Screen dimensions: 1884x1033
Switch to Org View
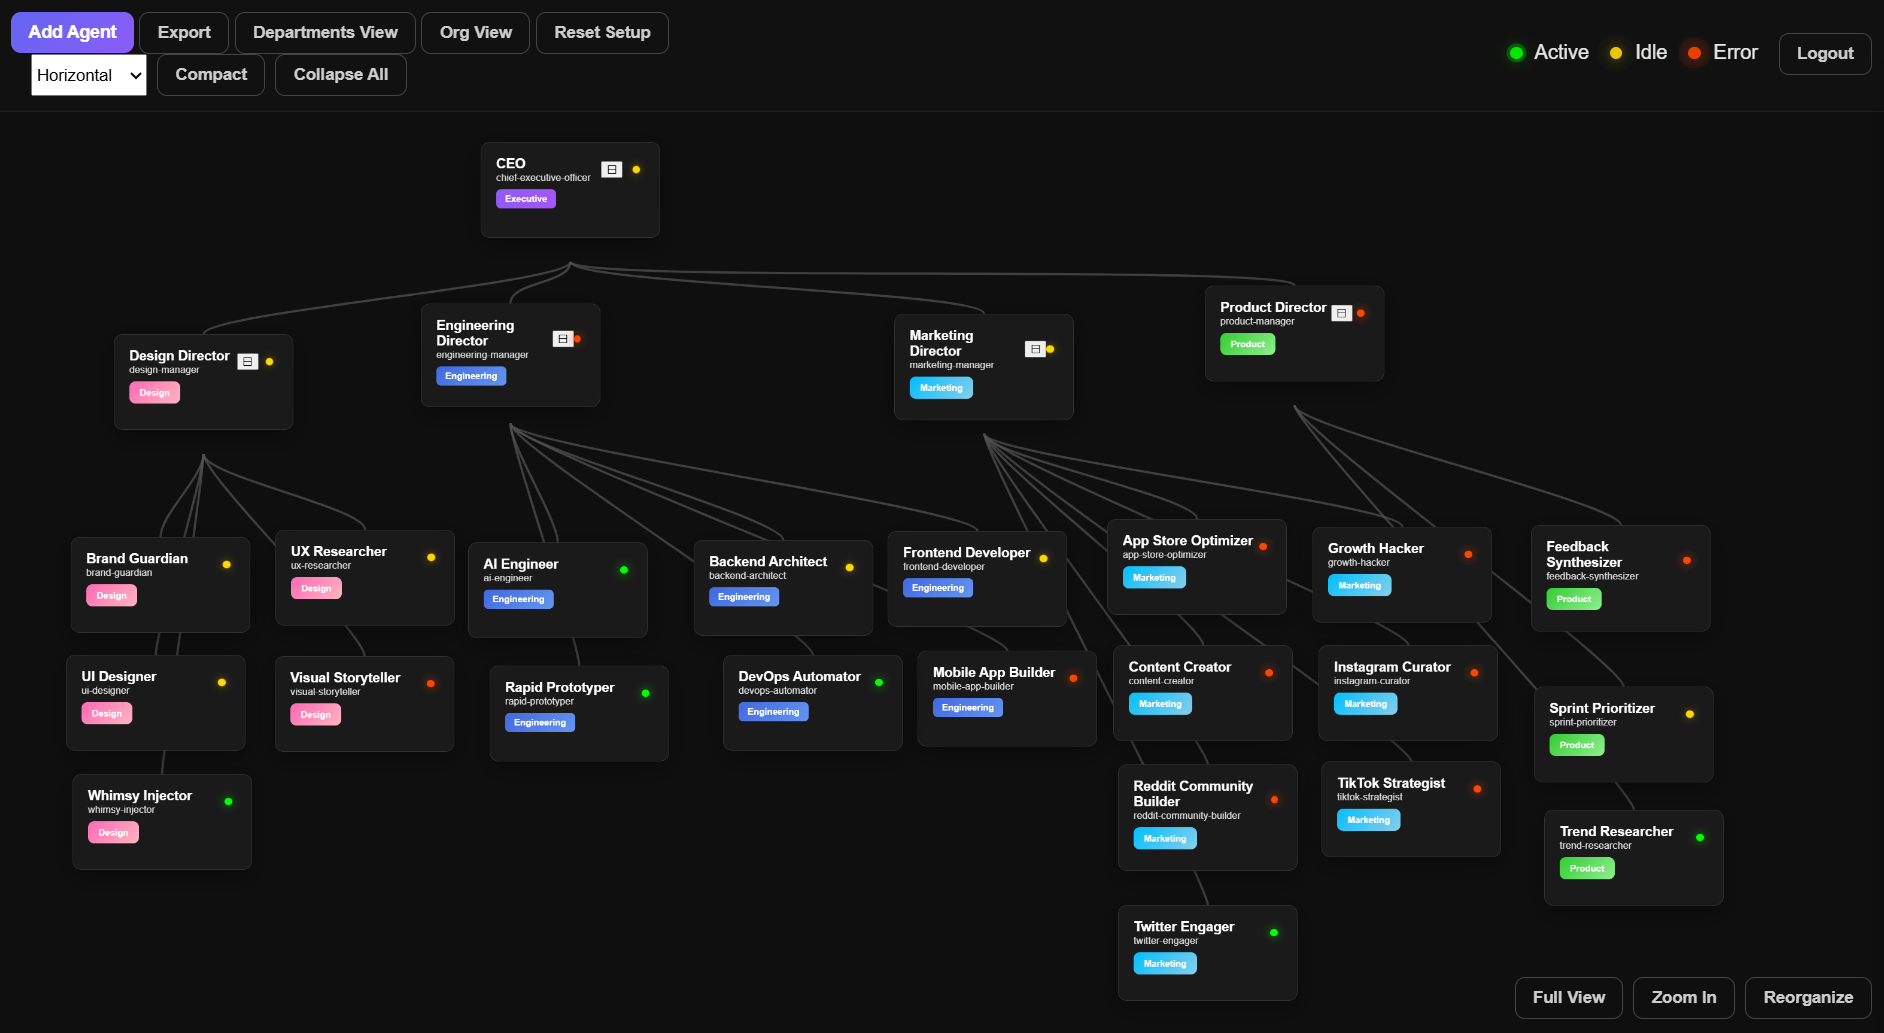click(x=475, y=33)
